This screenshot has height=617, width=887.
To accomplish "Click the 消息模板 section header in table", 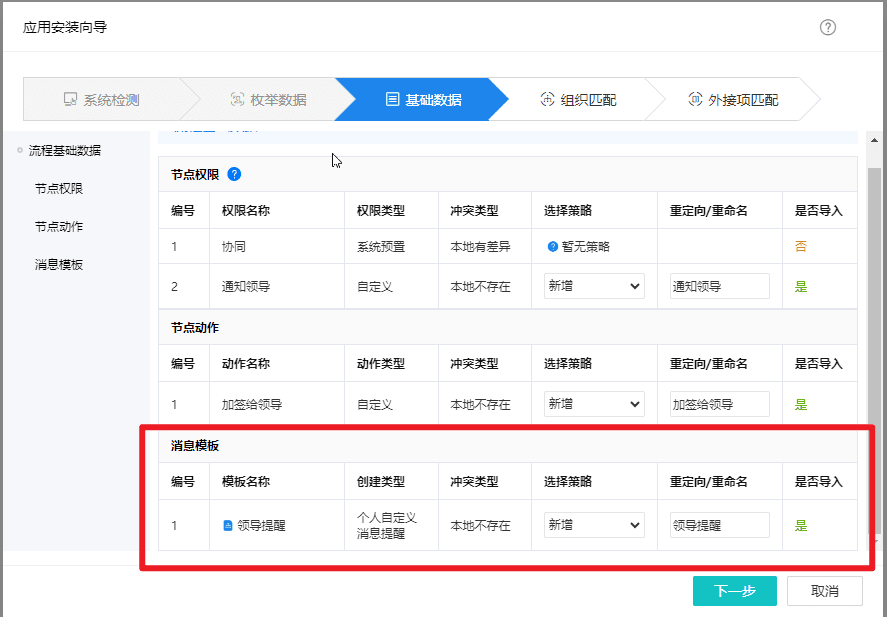I will coord(195,446).
